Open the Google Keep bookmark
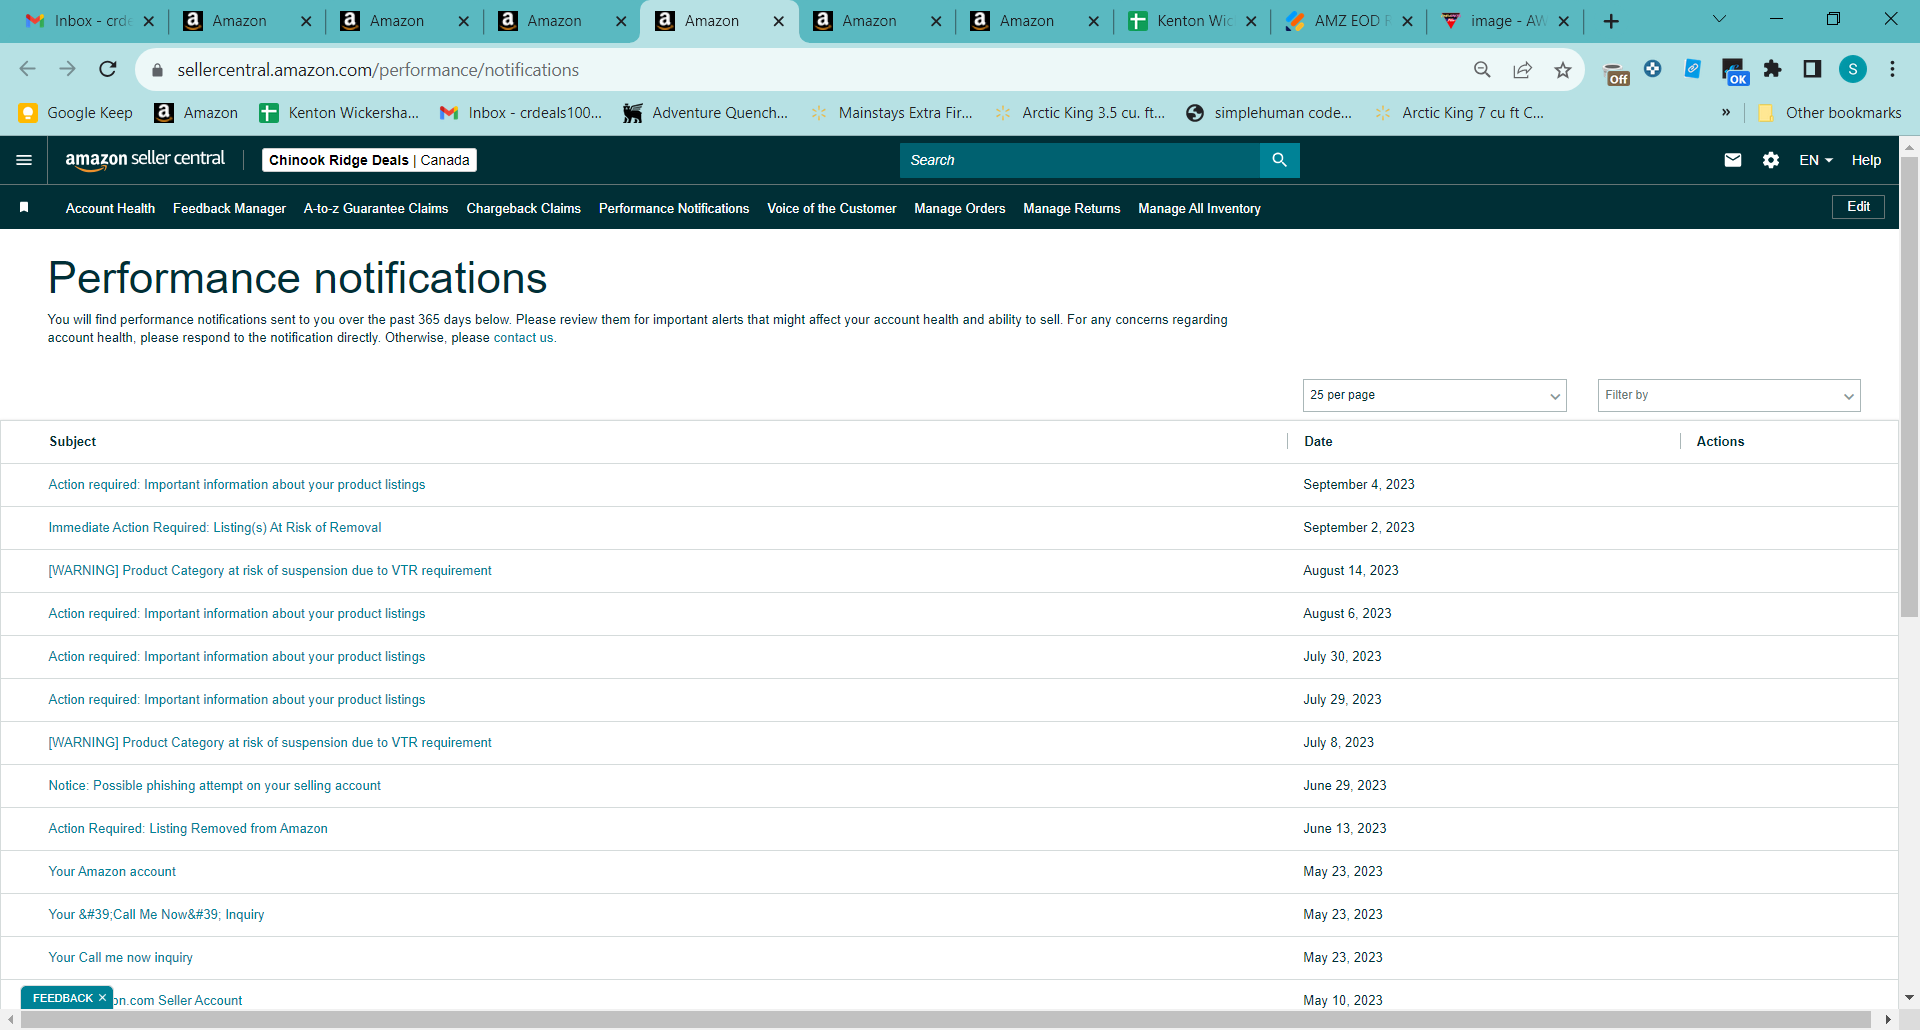The width and height of the screenshot is (1920, 1030). [x=76, y=113]
